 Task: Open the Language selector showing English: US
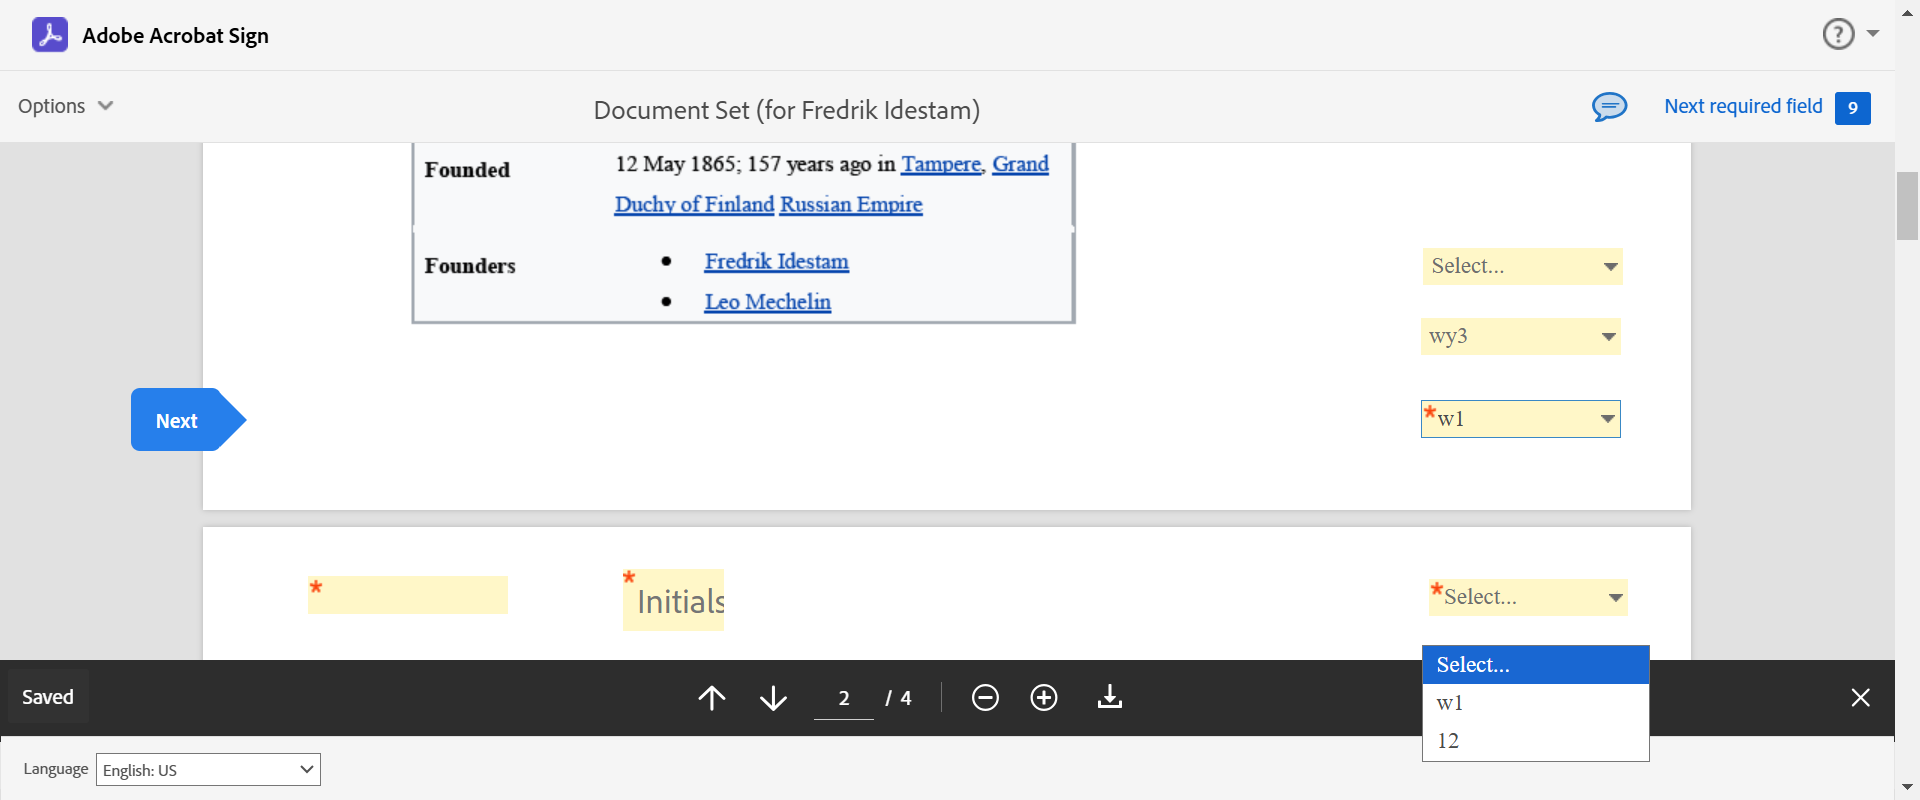[208, 769]
